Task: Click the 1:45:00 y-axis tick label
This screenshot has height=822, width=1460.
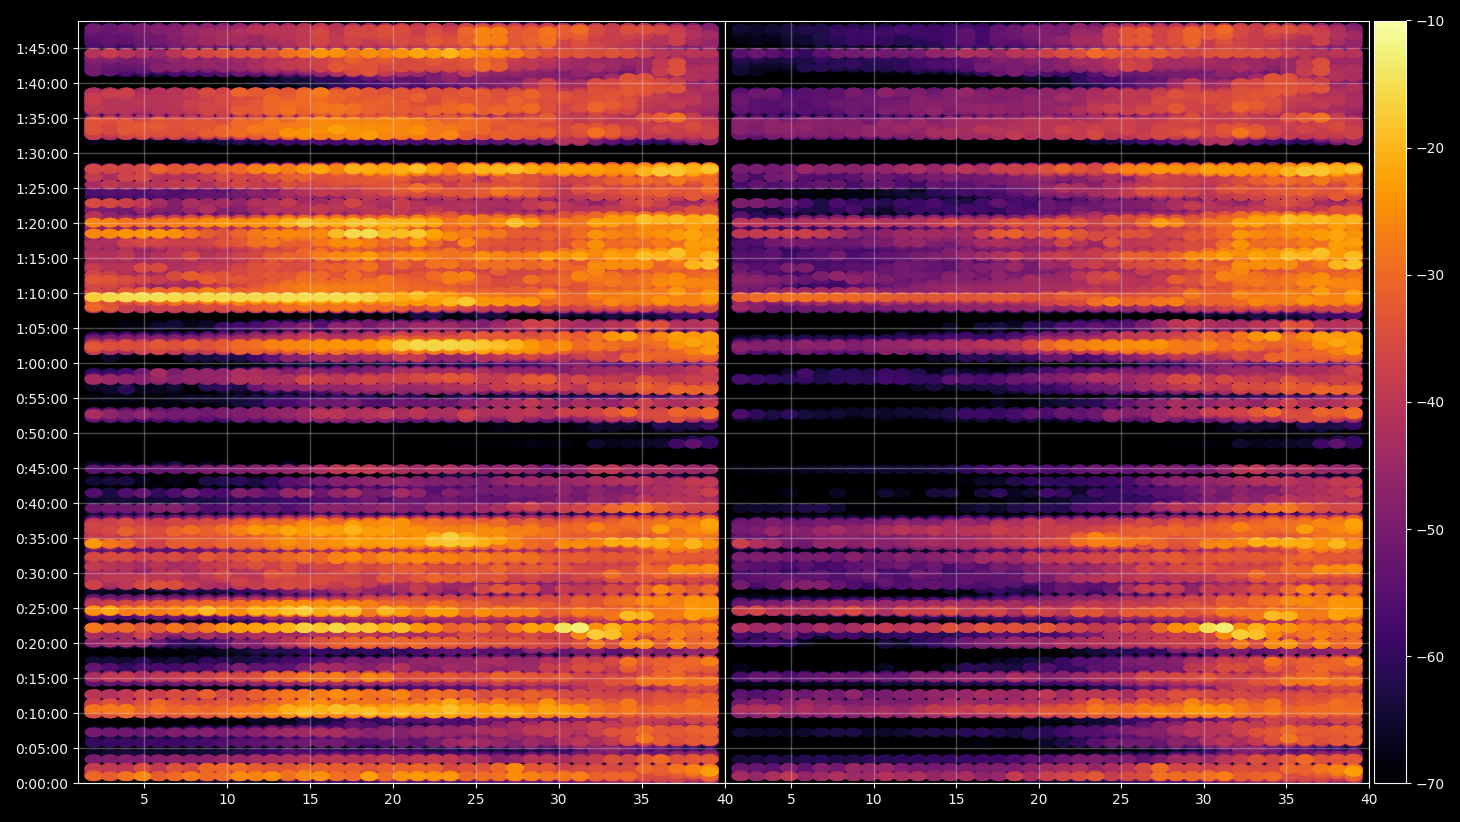Action: click(x=42, y=49)
